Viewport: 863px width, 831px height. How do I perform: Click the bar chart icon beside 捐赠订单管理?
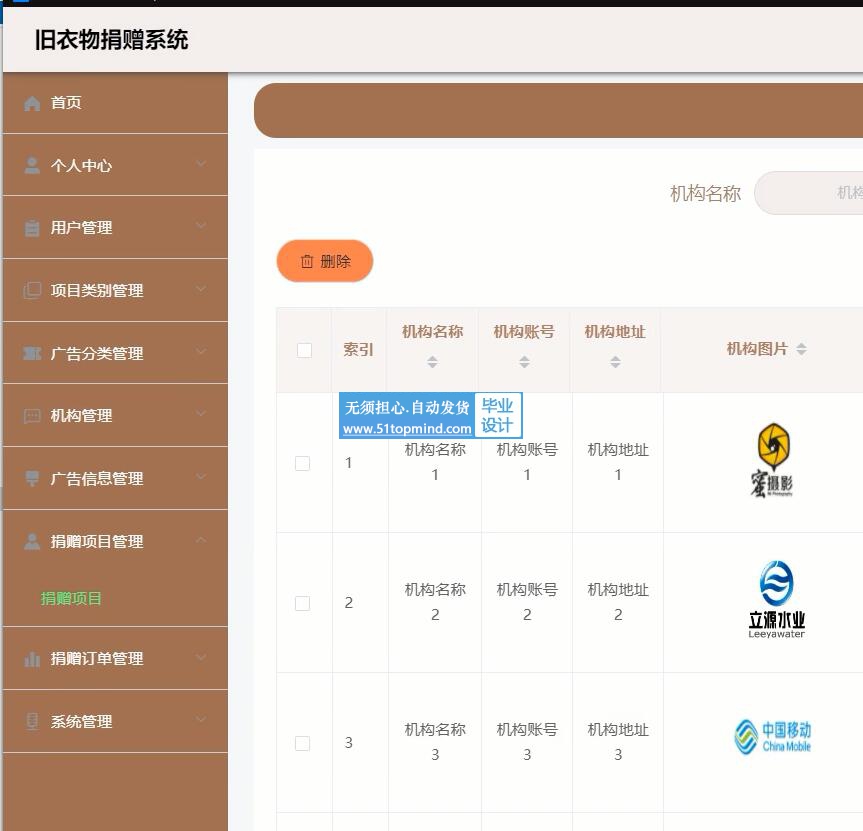pos(32,659)
